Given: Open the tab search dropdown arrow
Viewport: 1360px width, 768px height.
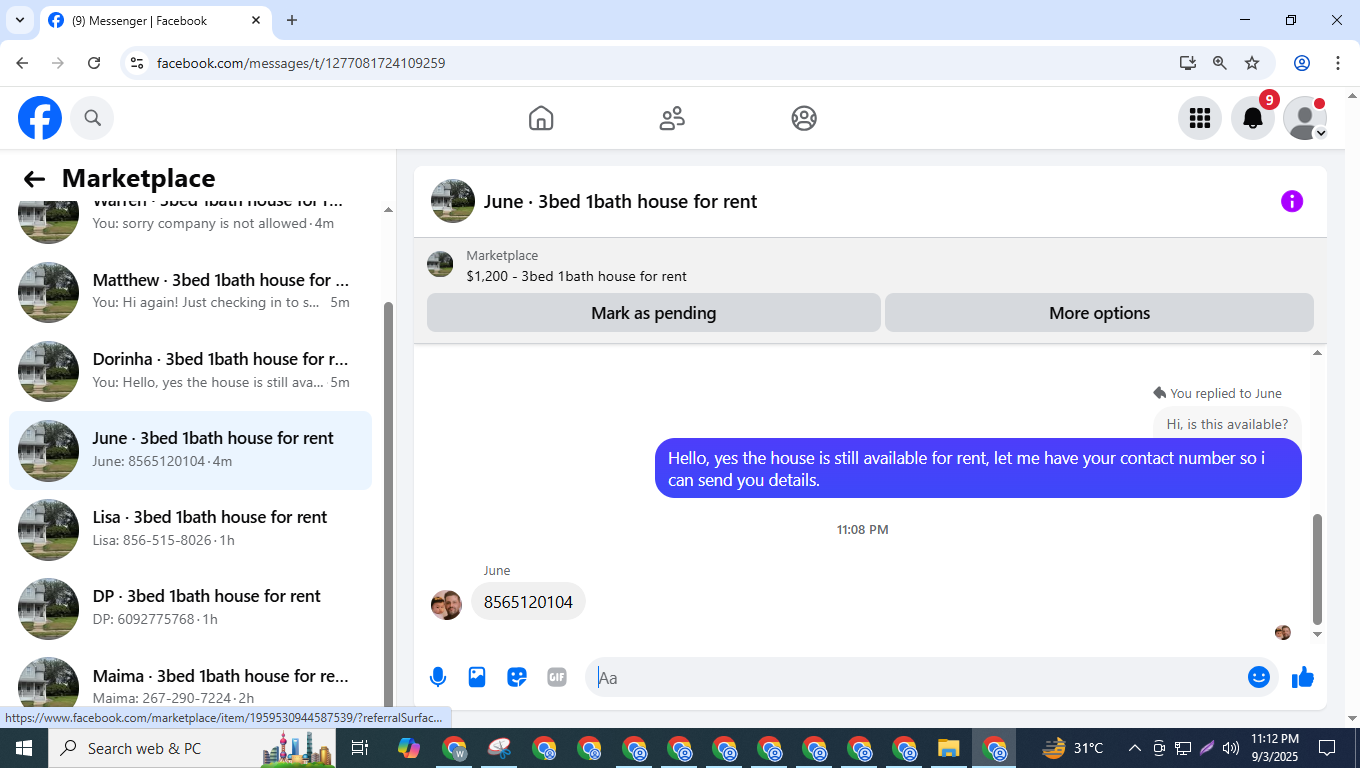Looking at the screenshot, I should (19, 20).
